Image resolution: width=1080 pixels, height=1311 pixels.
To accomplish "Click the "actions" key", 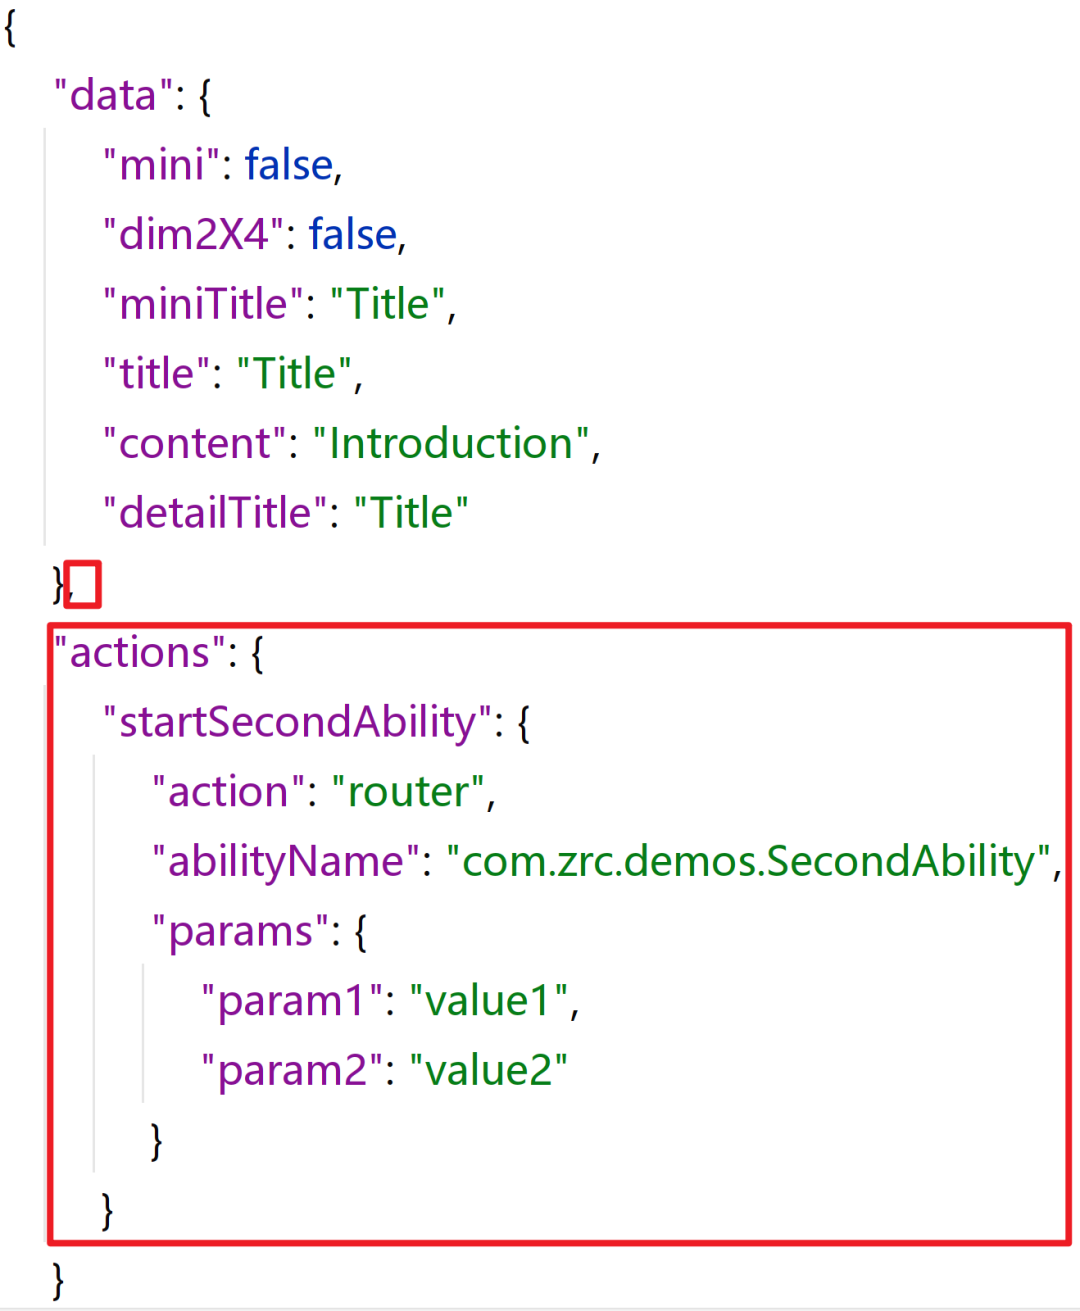I will [x=133, y=653].
